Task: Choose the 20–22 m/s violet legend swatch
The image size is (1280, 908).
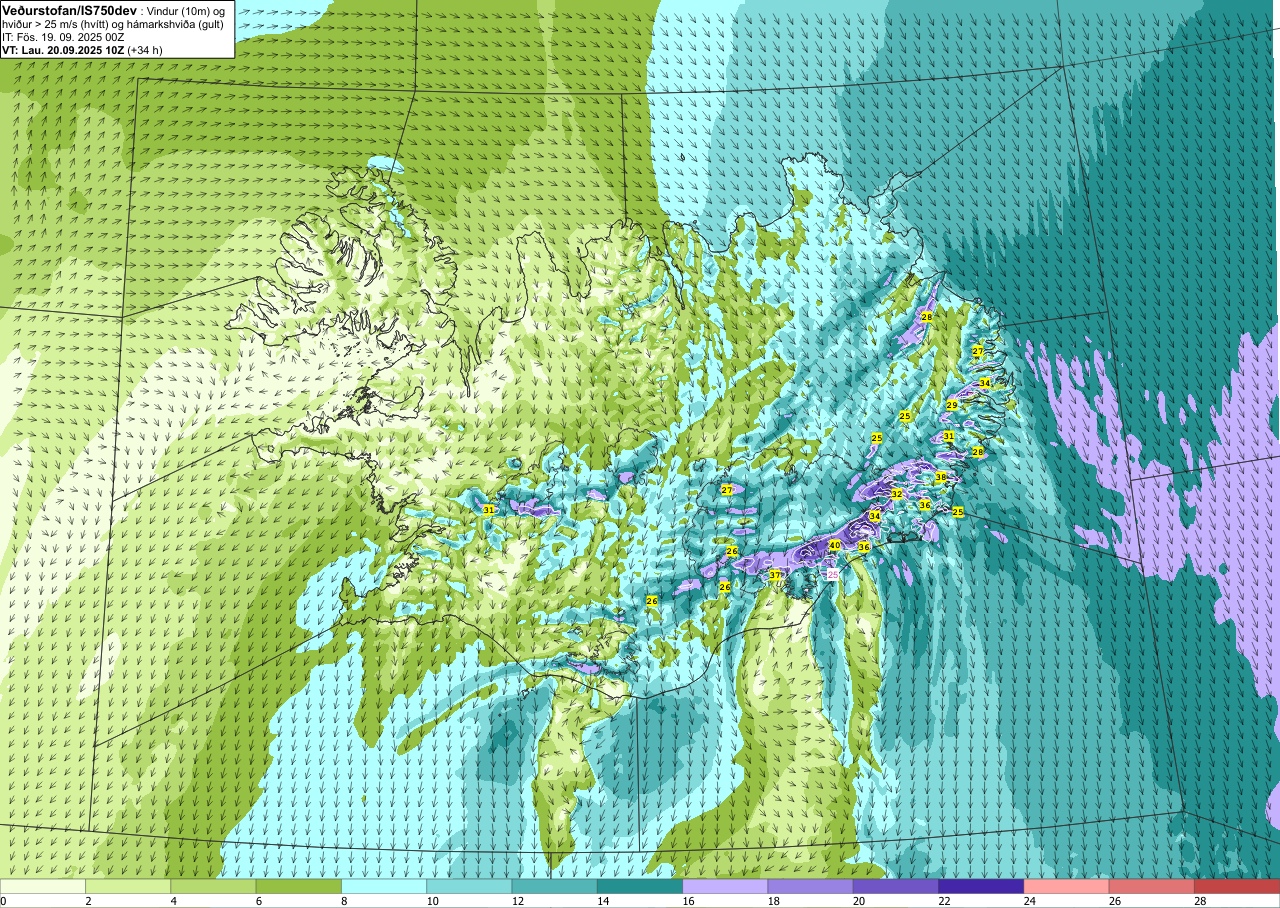Action: tap(895, 886)
